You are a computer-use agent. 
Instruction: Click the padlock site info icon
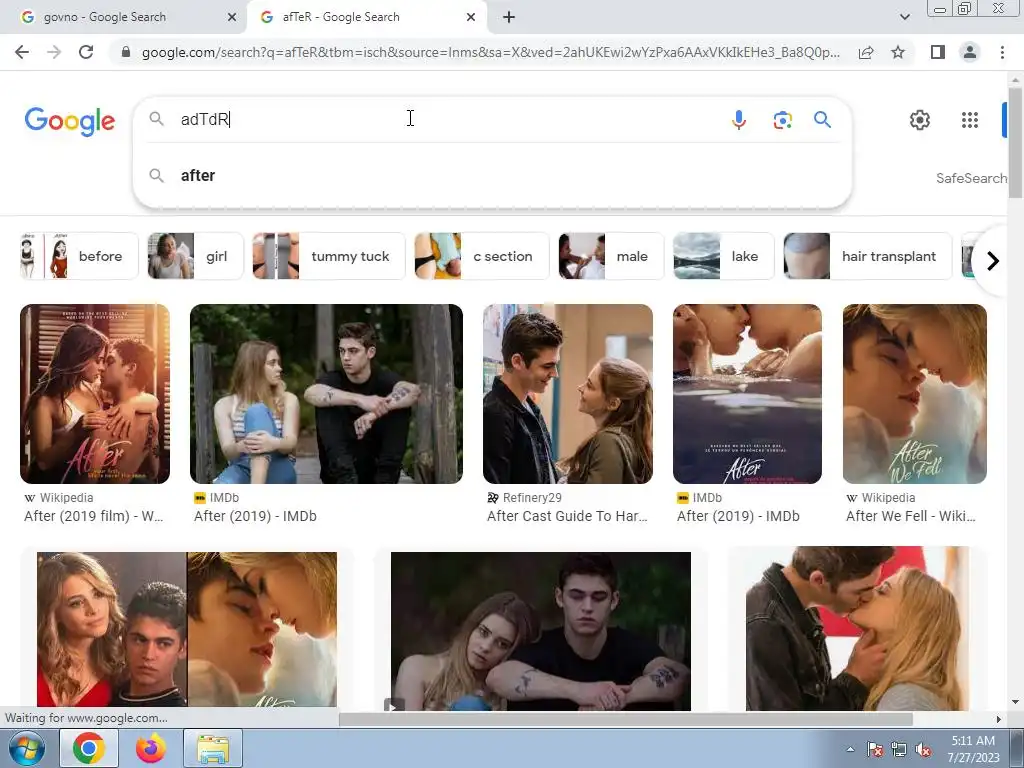pyautogui.click(x=126, y=52)
